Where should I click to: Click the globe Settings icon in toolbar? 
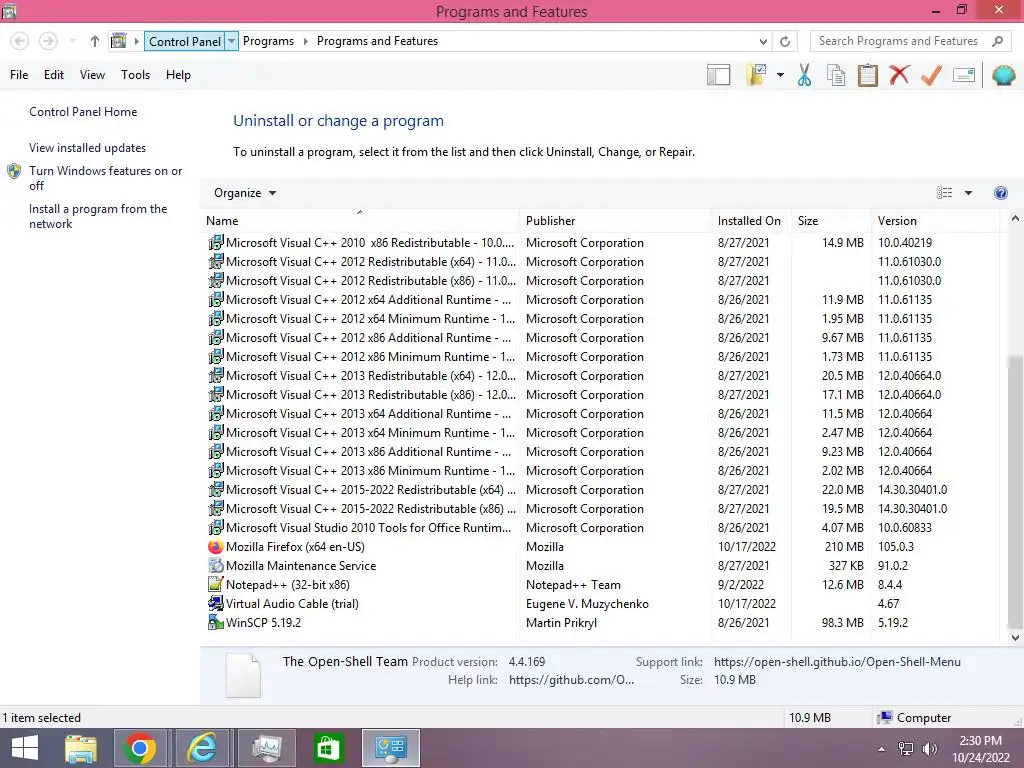(x=1003, y=75)
